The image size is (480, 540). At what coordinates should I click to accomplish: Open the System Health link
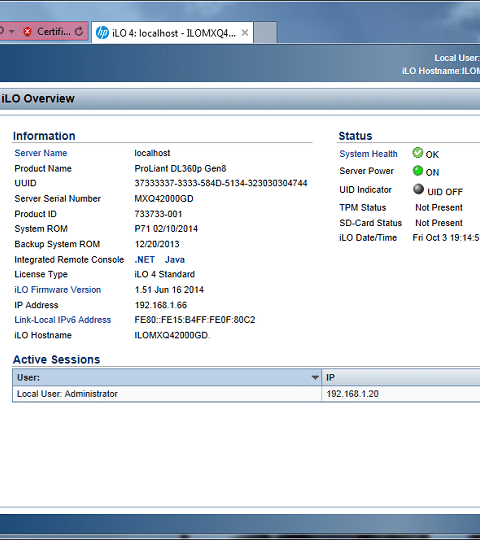368,154
